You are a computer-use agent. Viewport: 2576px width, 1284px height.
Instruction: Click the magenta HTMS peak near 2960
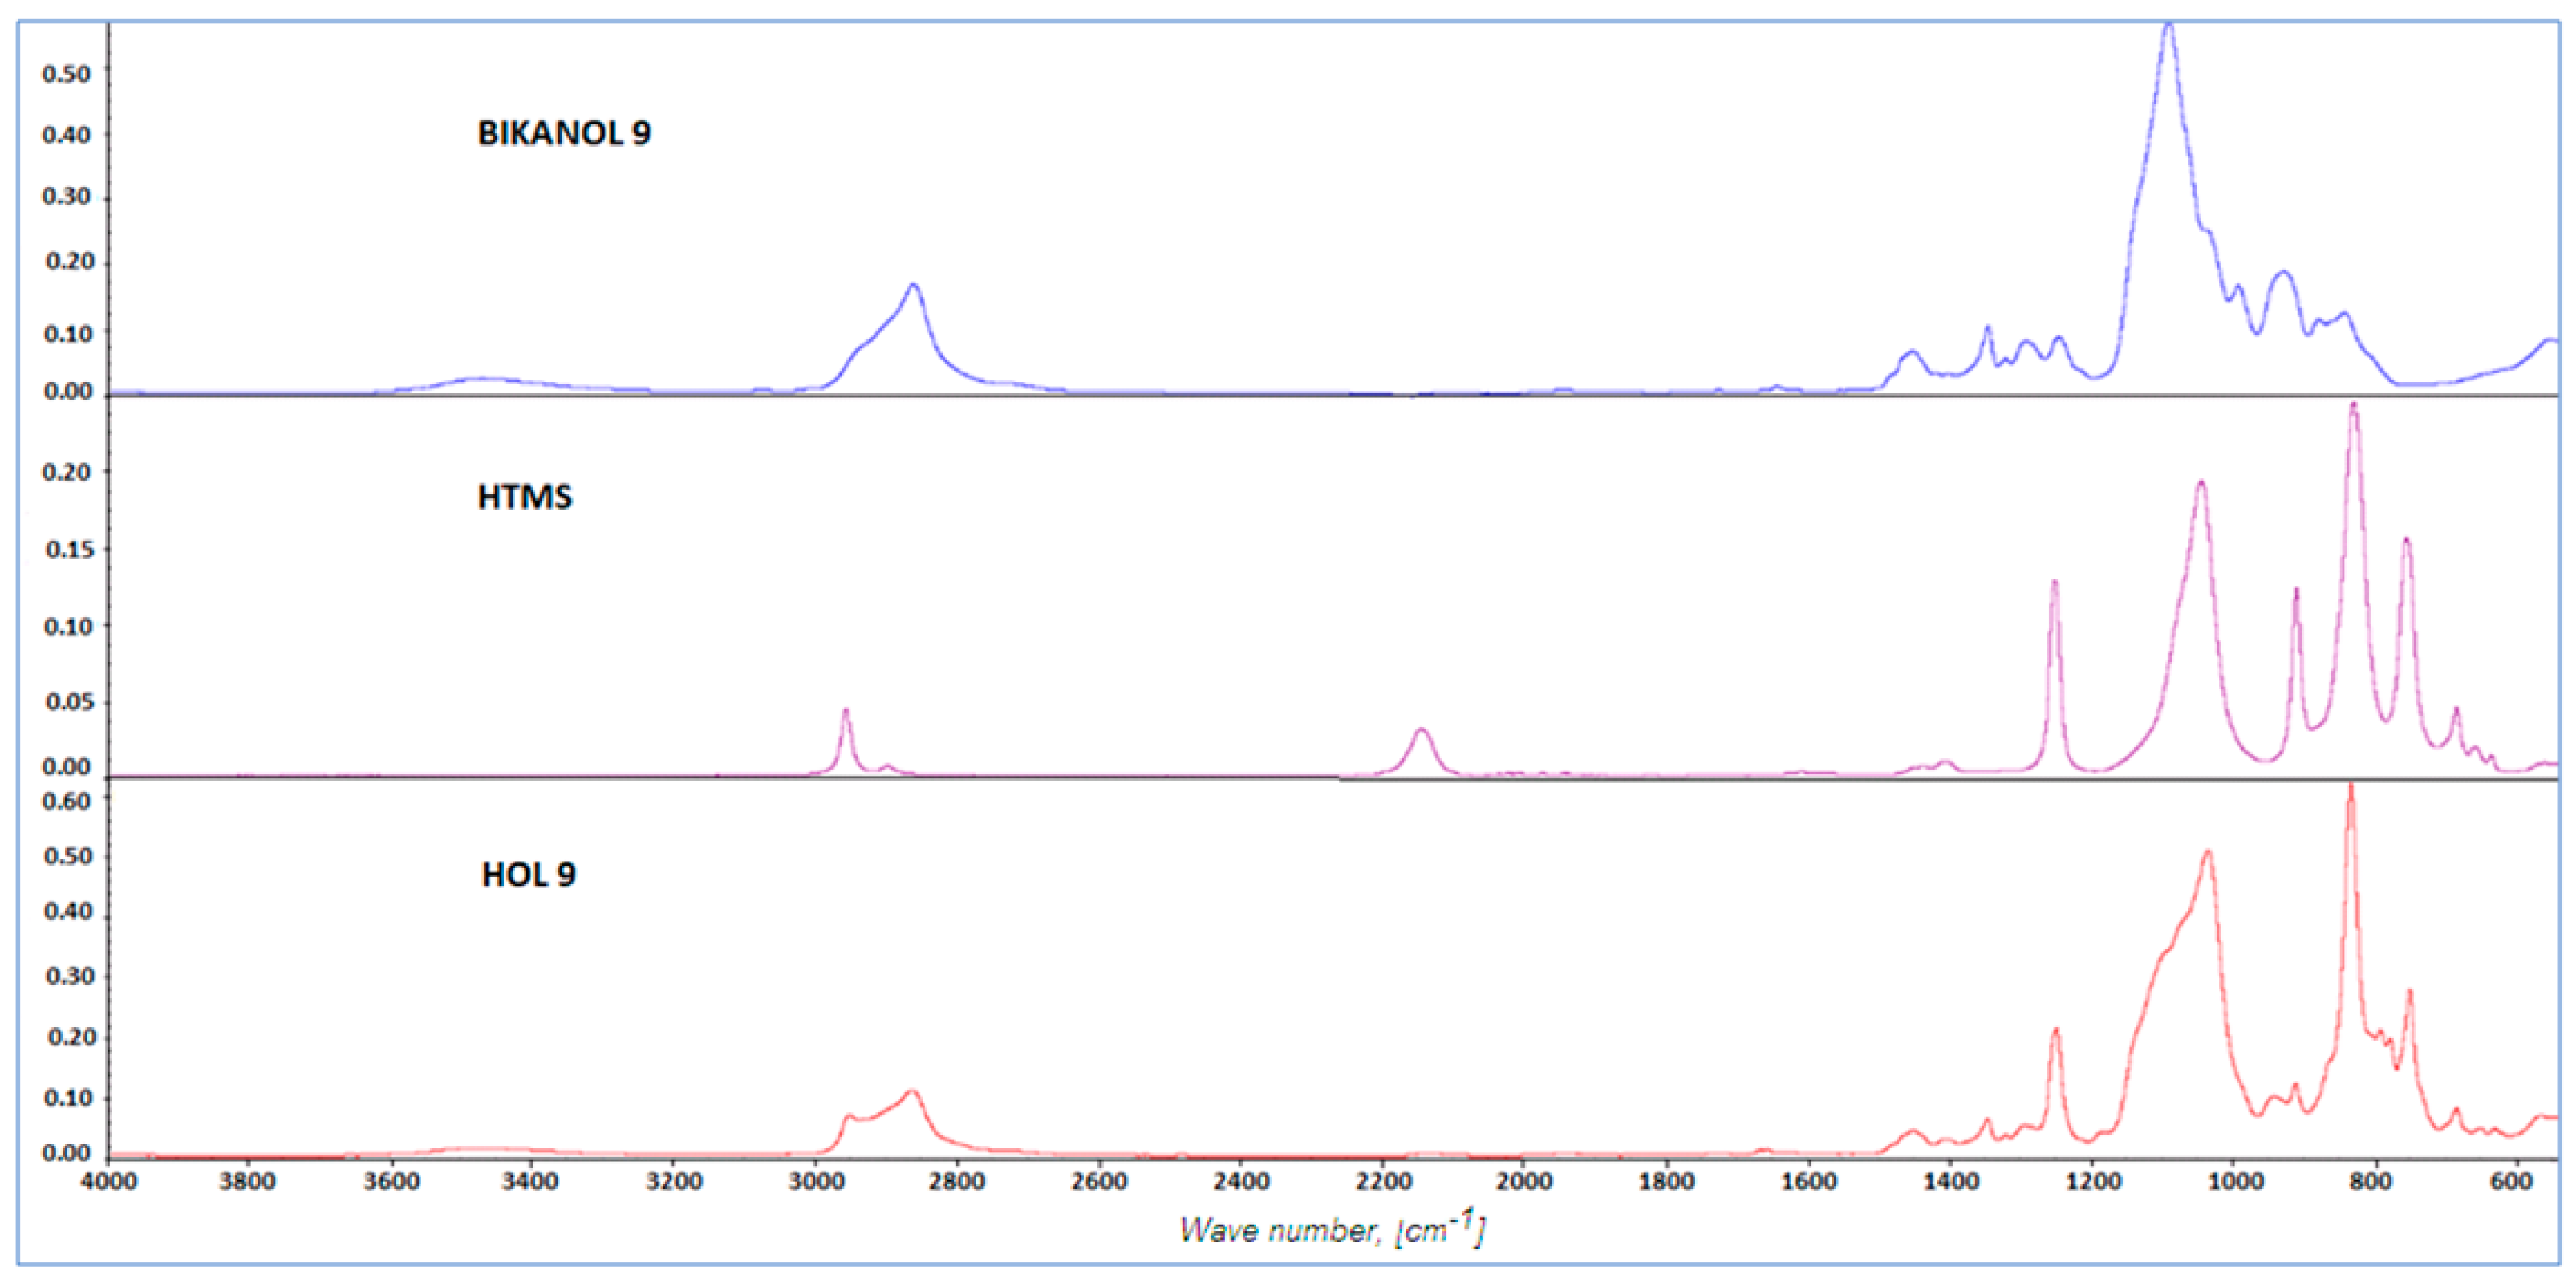(846, 712)
